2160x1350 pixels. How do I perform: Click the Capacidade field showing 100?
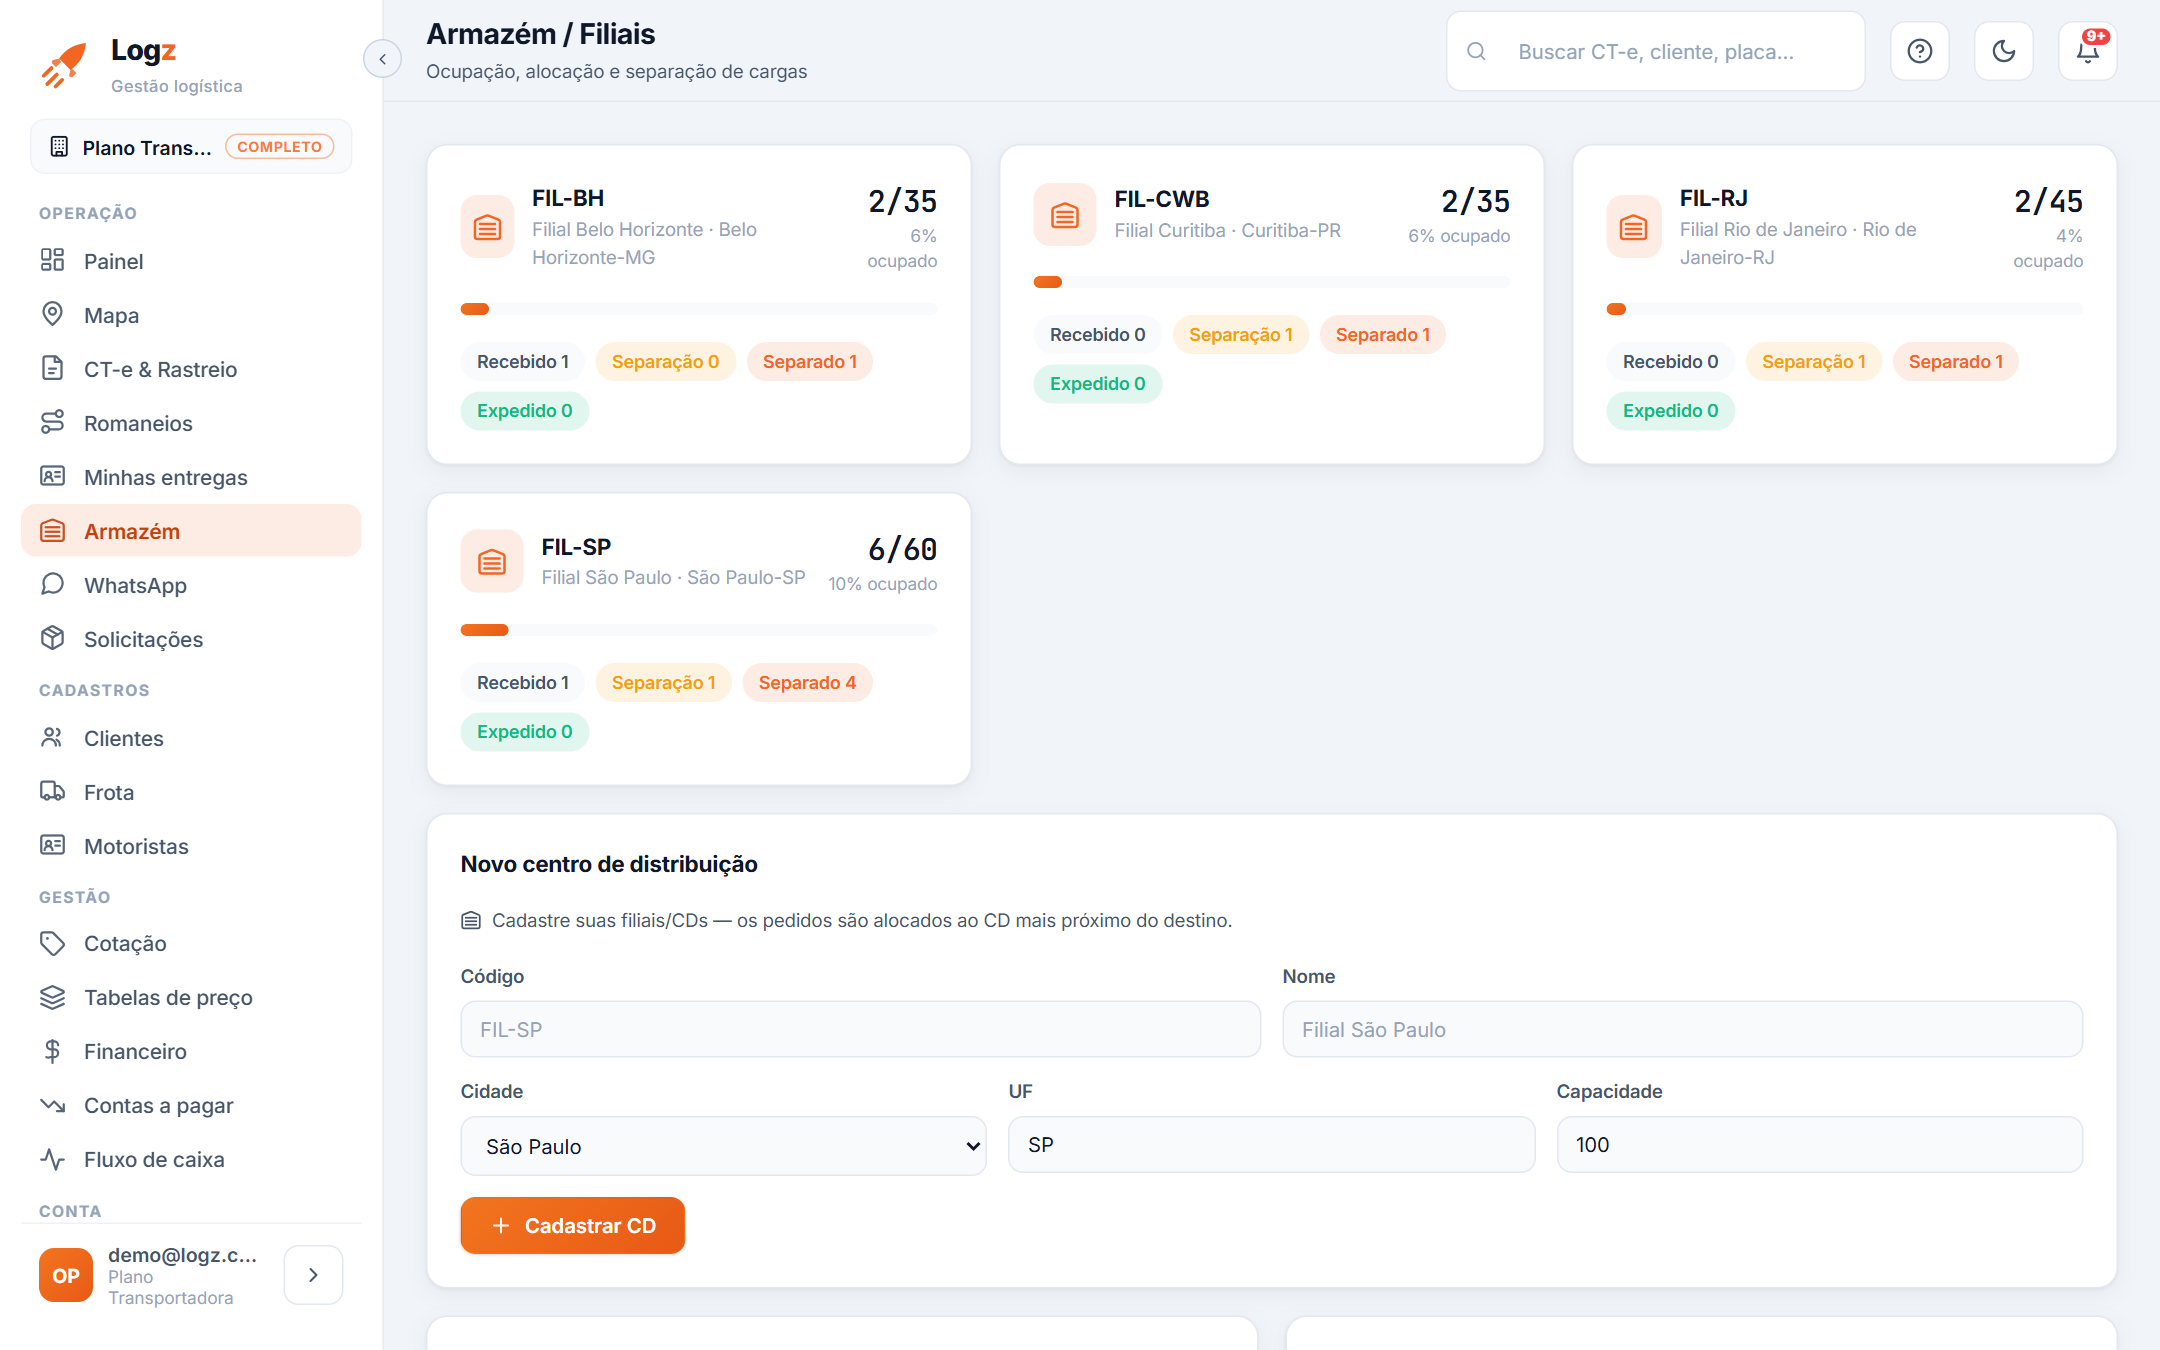pos(1819,1144)
